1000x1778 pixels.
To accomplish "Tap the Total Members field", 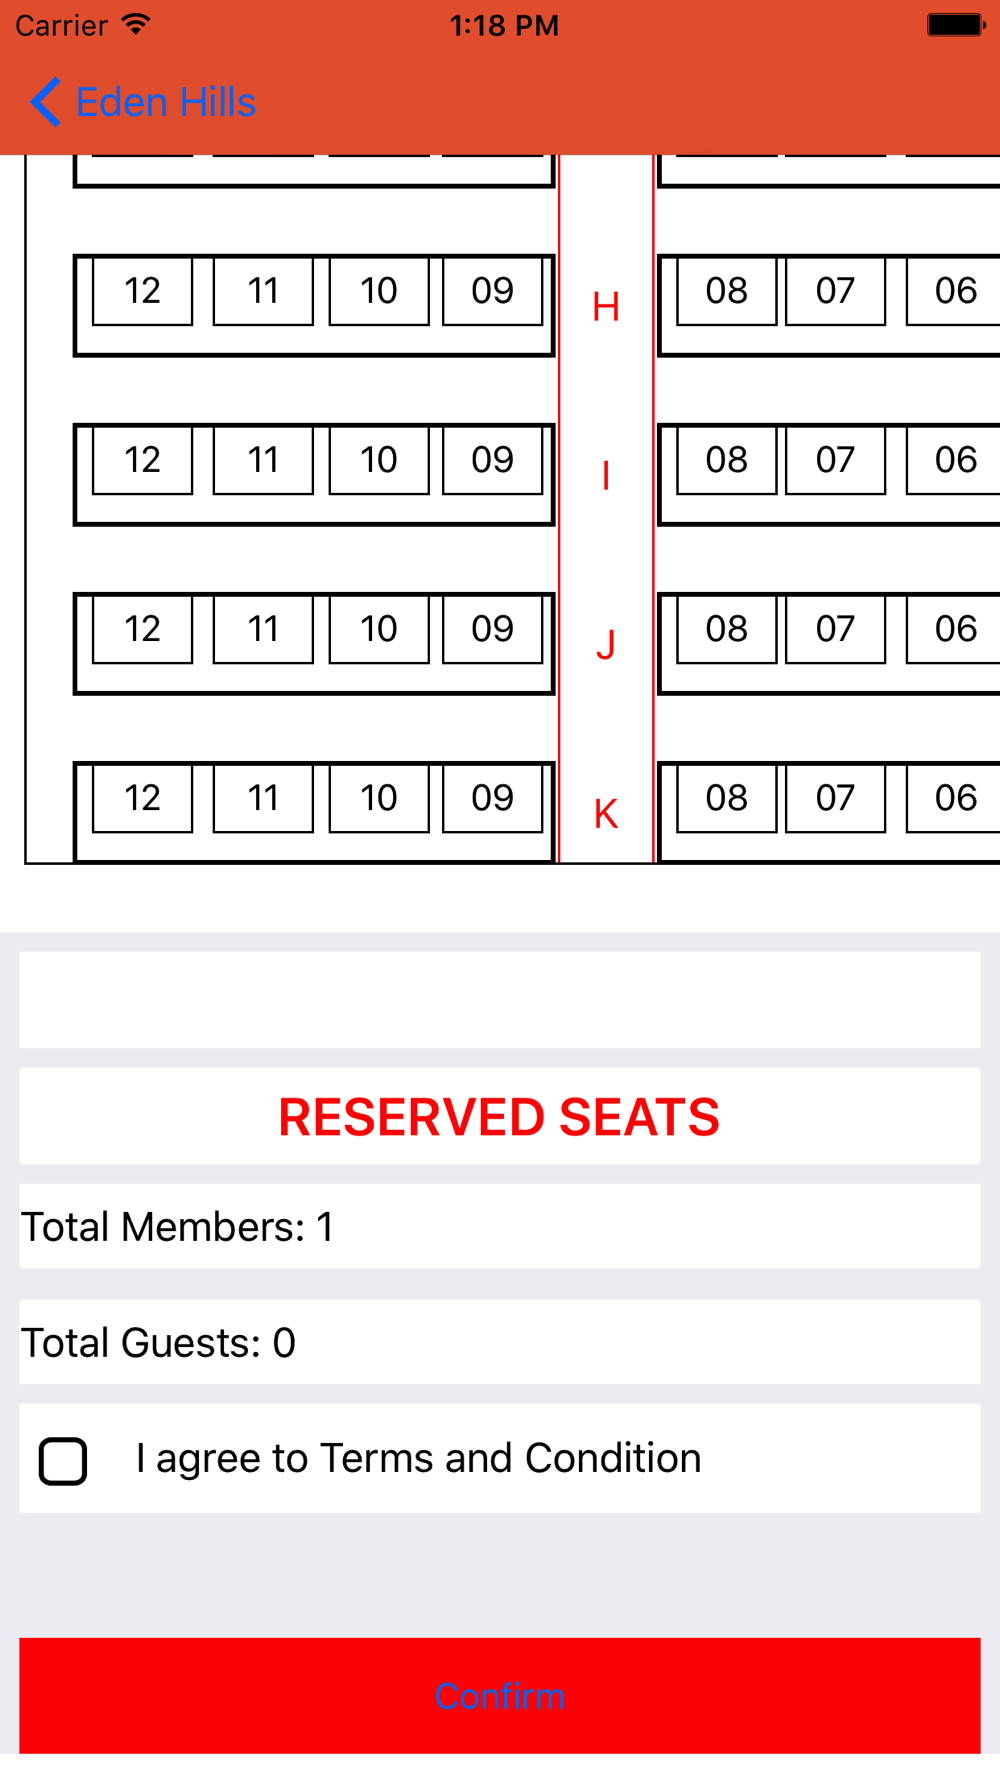I will coord(500,1226).
